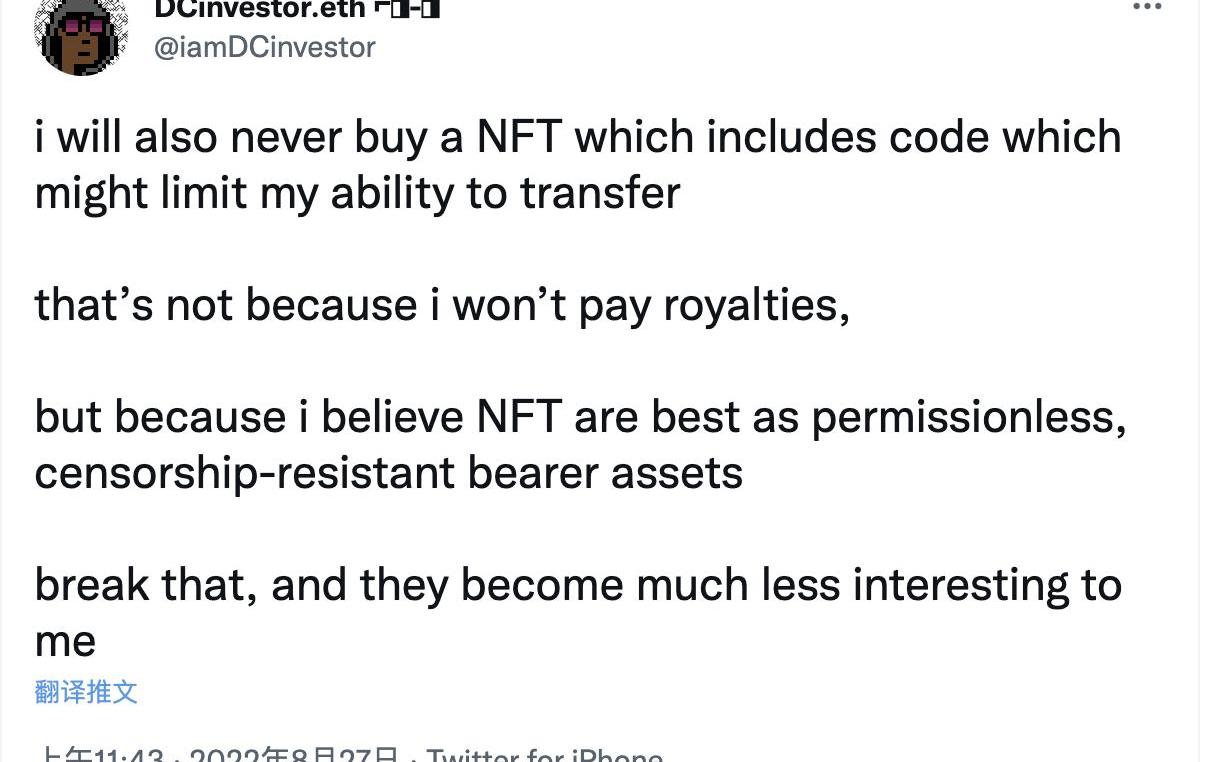The image size is (1206, 762).
Task: Click the line "might limit my ability to transfer"
Action: point(357,193)
